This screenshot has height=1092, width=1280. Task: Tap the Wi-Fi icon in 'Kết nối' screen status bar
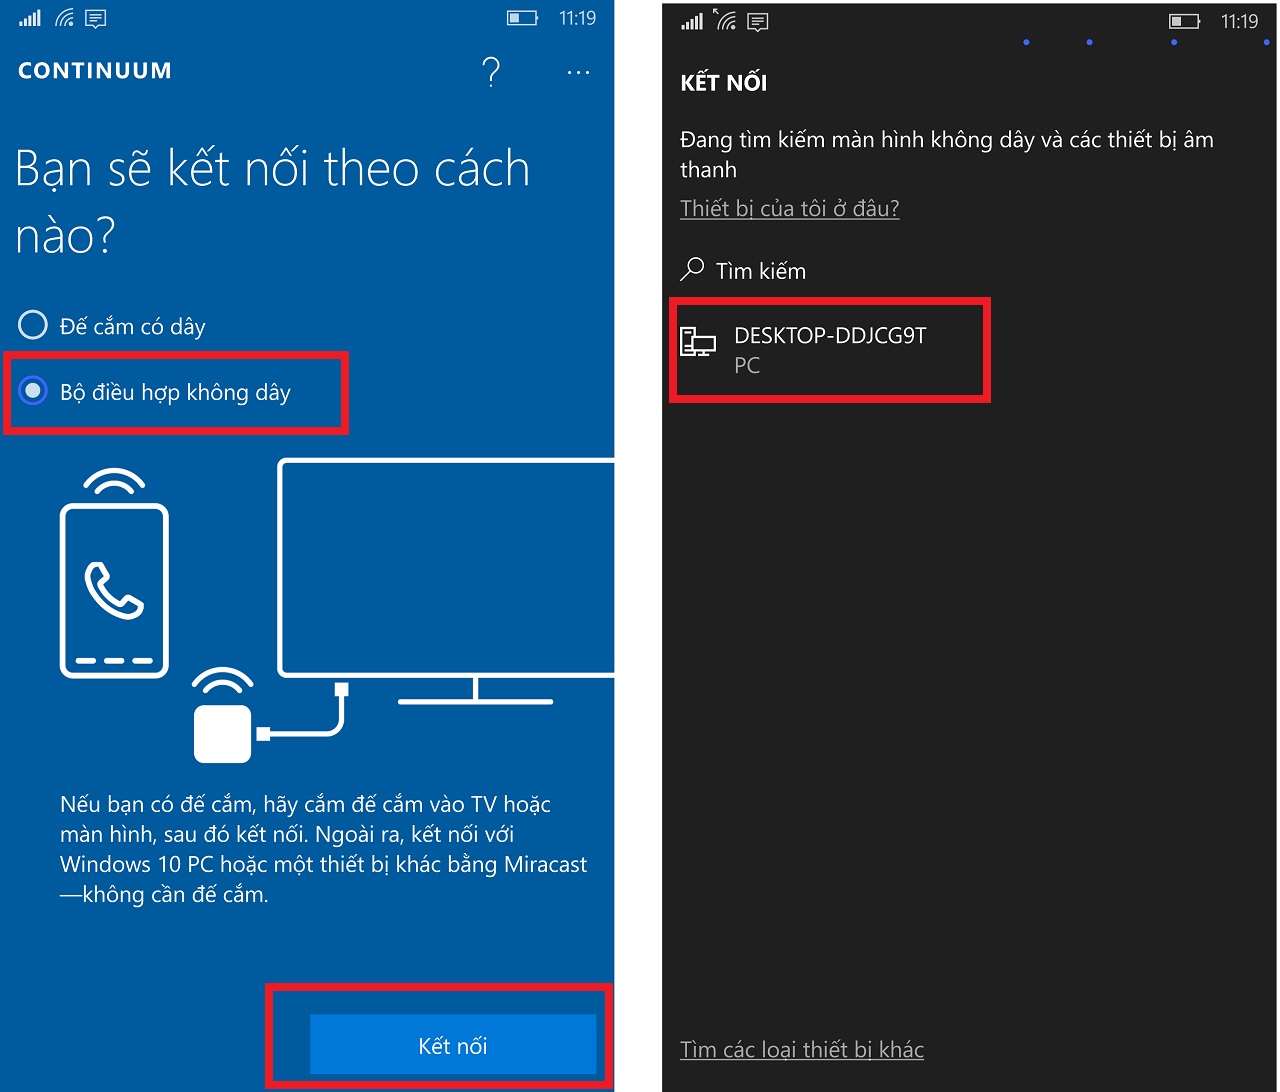pos(725,19)
